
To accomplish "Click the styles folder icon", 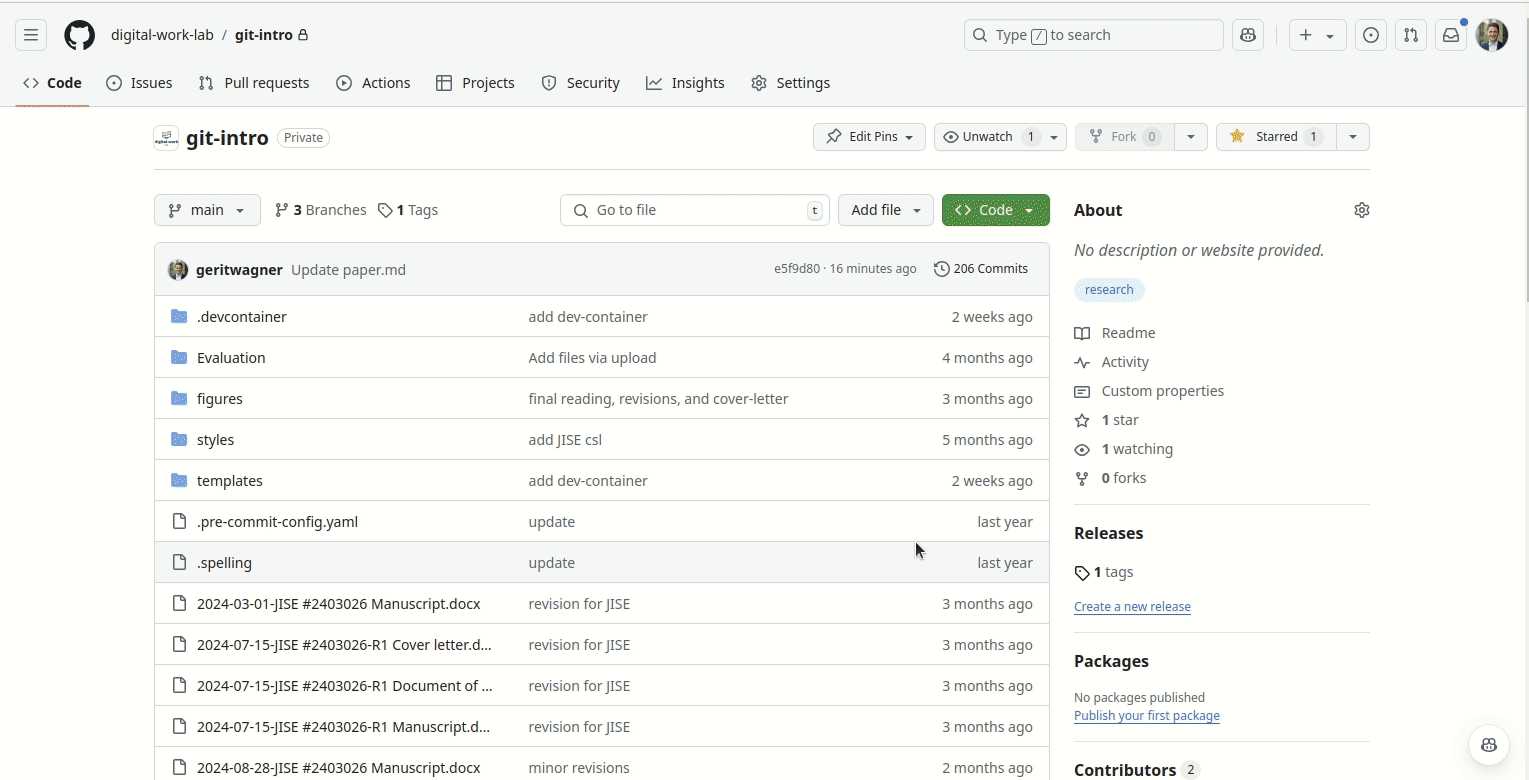I will pos(179,439).
